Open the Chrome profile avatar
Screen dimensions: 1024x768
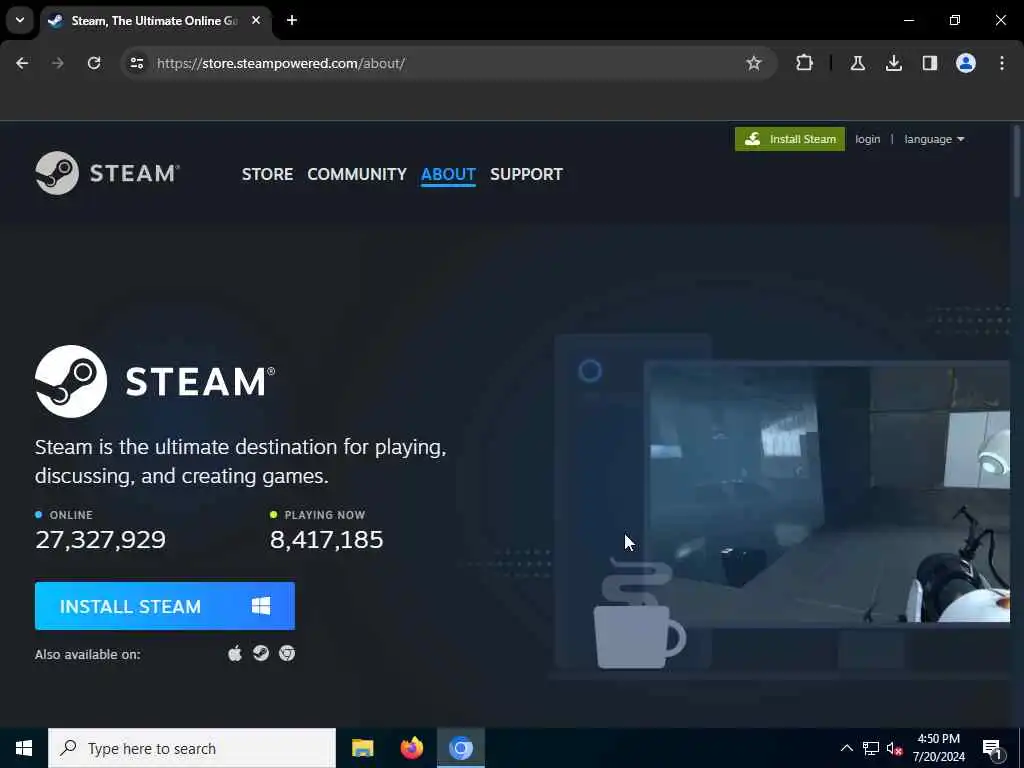[x=966, y=63]
